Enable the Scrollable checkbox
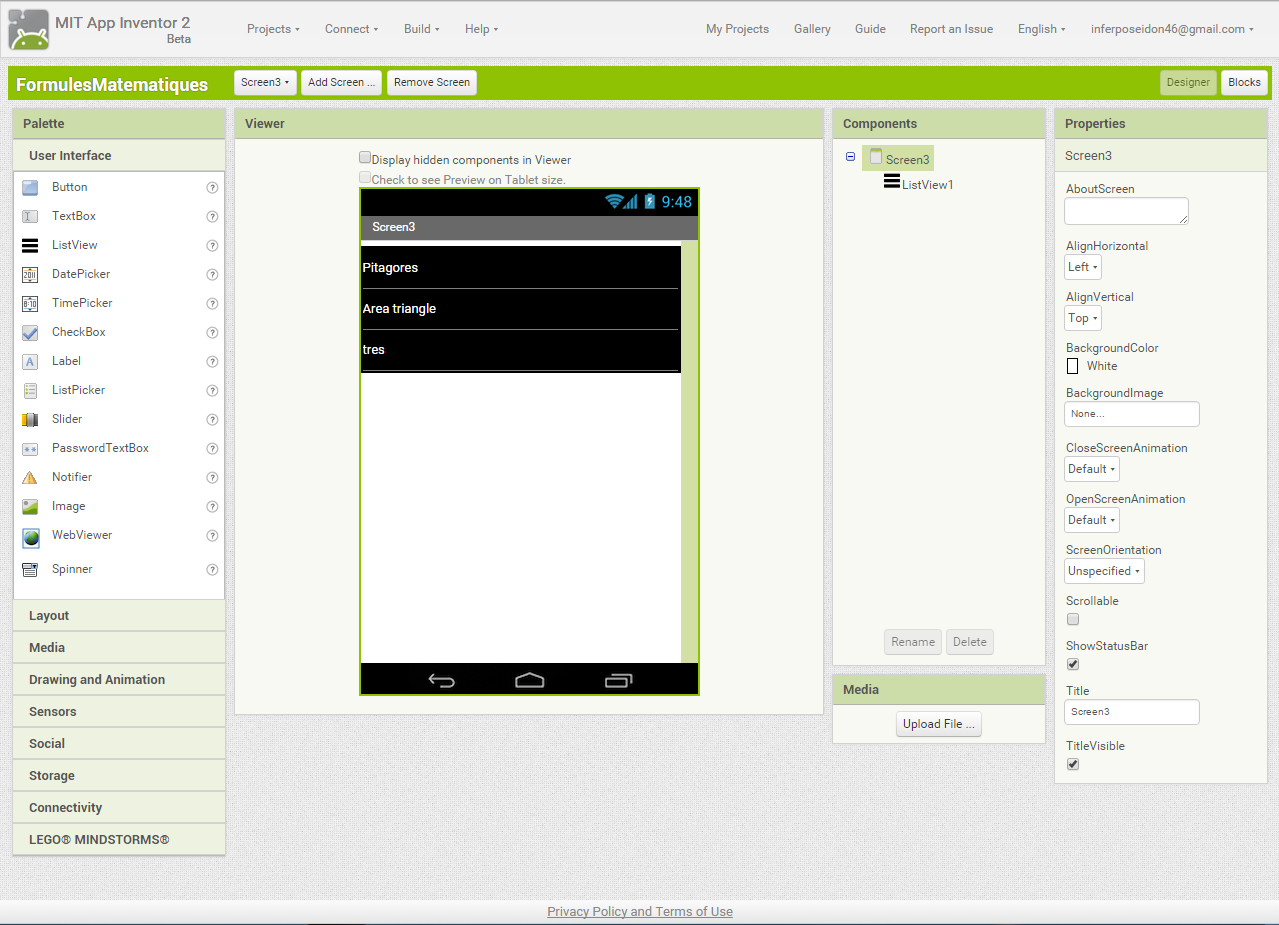The image size is (1279, 925). 1073,619
